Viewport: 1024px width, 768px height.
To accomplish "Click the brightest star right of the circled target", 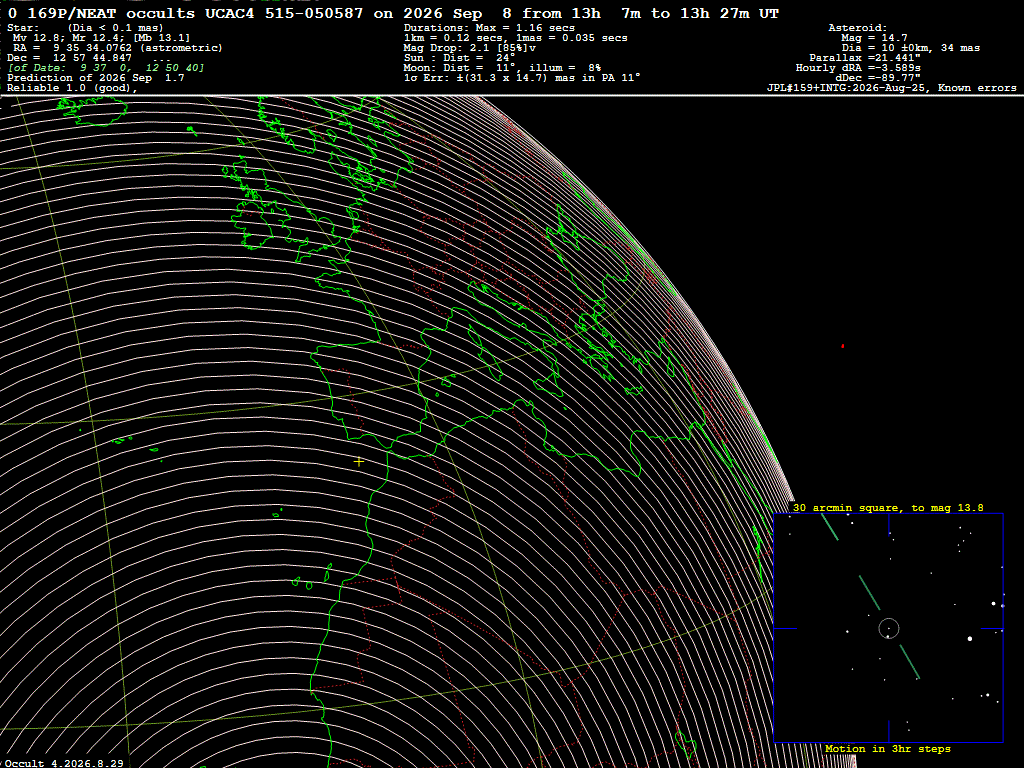I will pyautogui.click(x=970, y=639).
